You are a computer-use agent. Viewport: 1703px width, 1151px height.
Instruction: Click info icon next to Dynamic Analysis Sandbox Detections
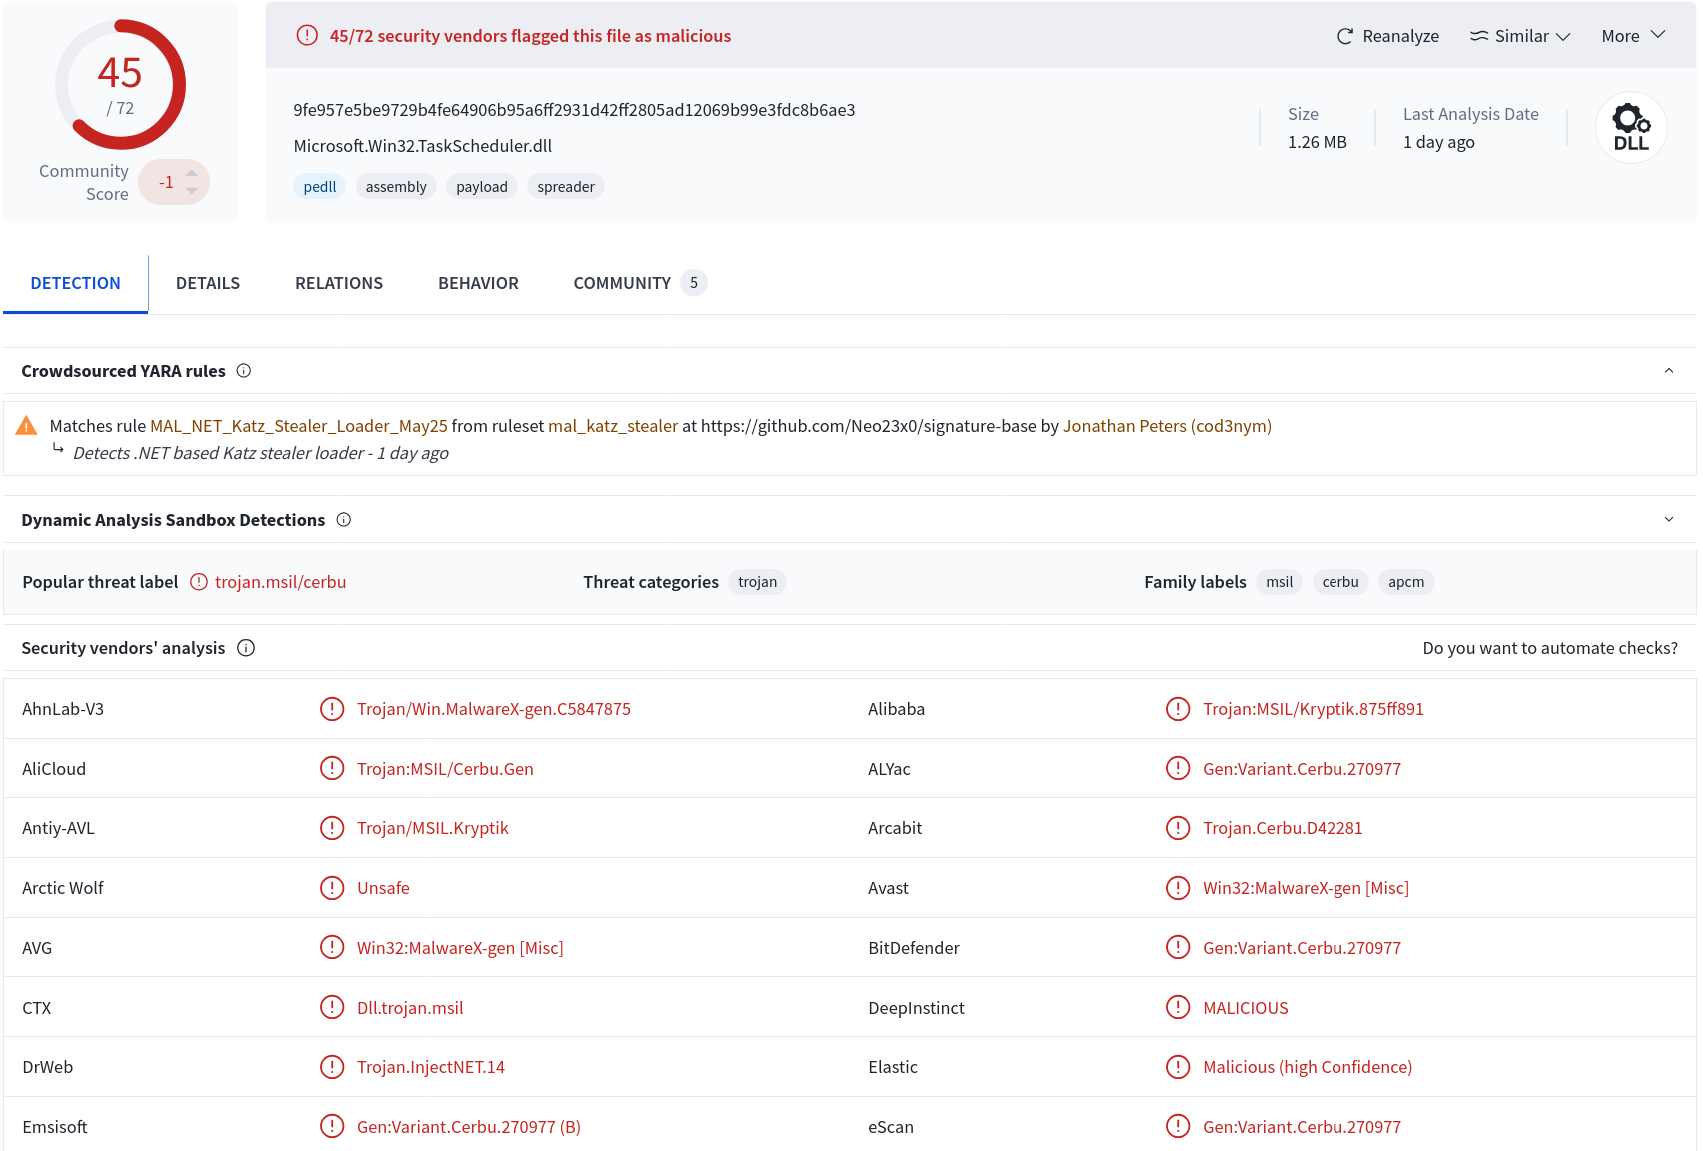344,520
